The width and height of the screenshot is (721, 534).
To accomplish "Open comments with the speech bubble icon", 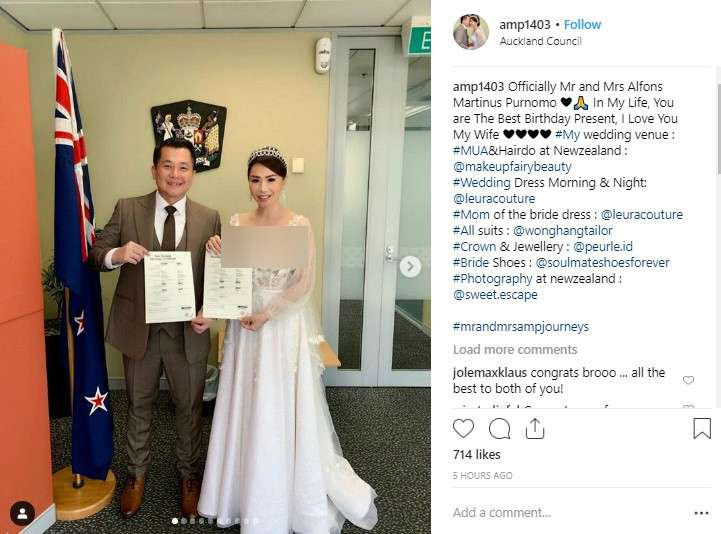I will pos(499,429).
